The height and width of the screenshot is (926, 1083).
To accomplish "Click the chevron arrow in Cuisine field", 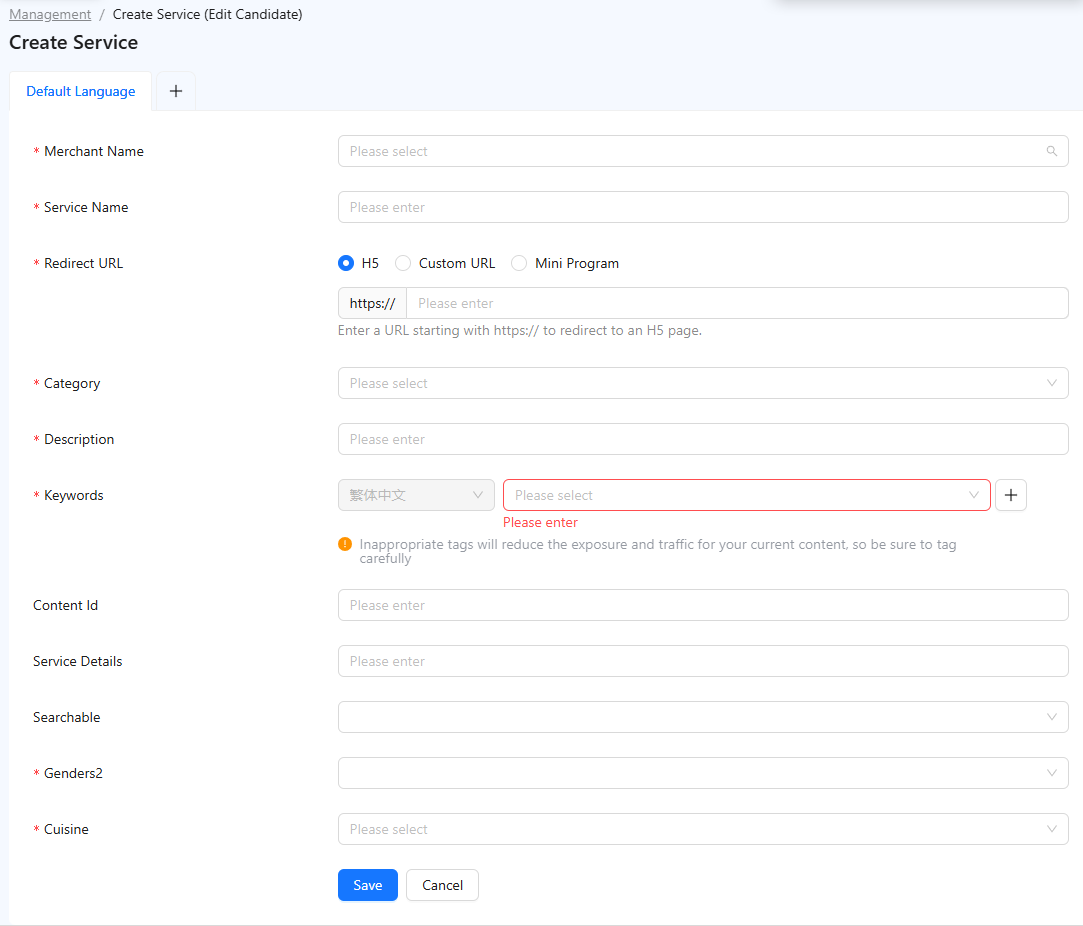I will coord(1051,829).
